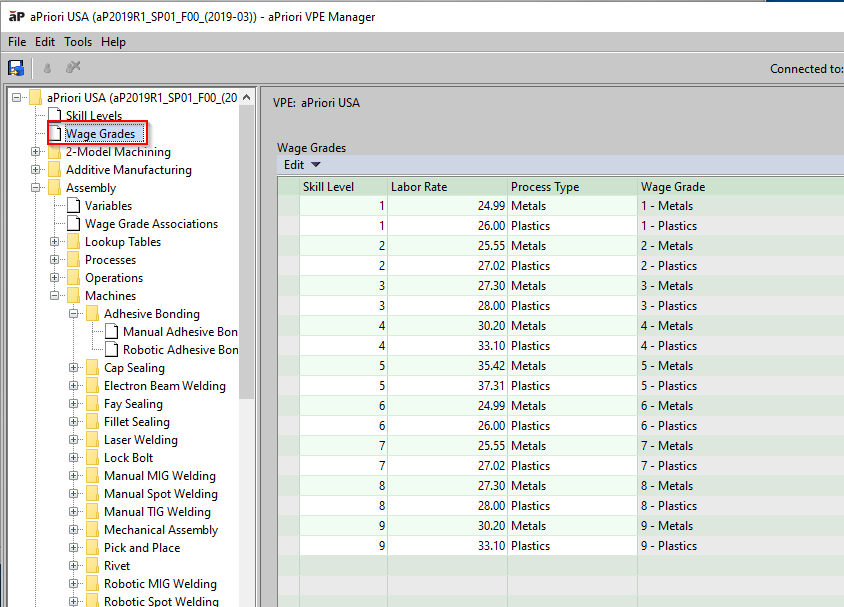The height and width of the screenshot is (607, 844).
Task: Click the Manual Adhesive Bonding file icon
Action: point(111,332)
